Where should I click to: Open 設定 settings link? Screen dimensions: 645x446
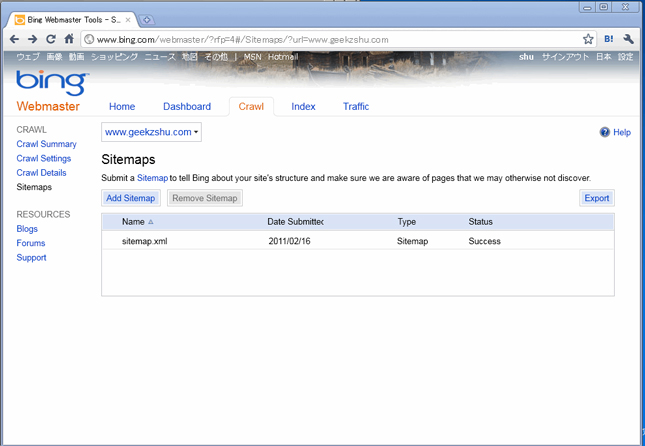click(x=625, y=57)
